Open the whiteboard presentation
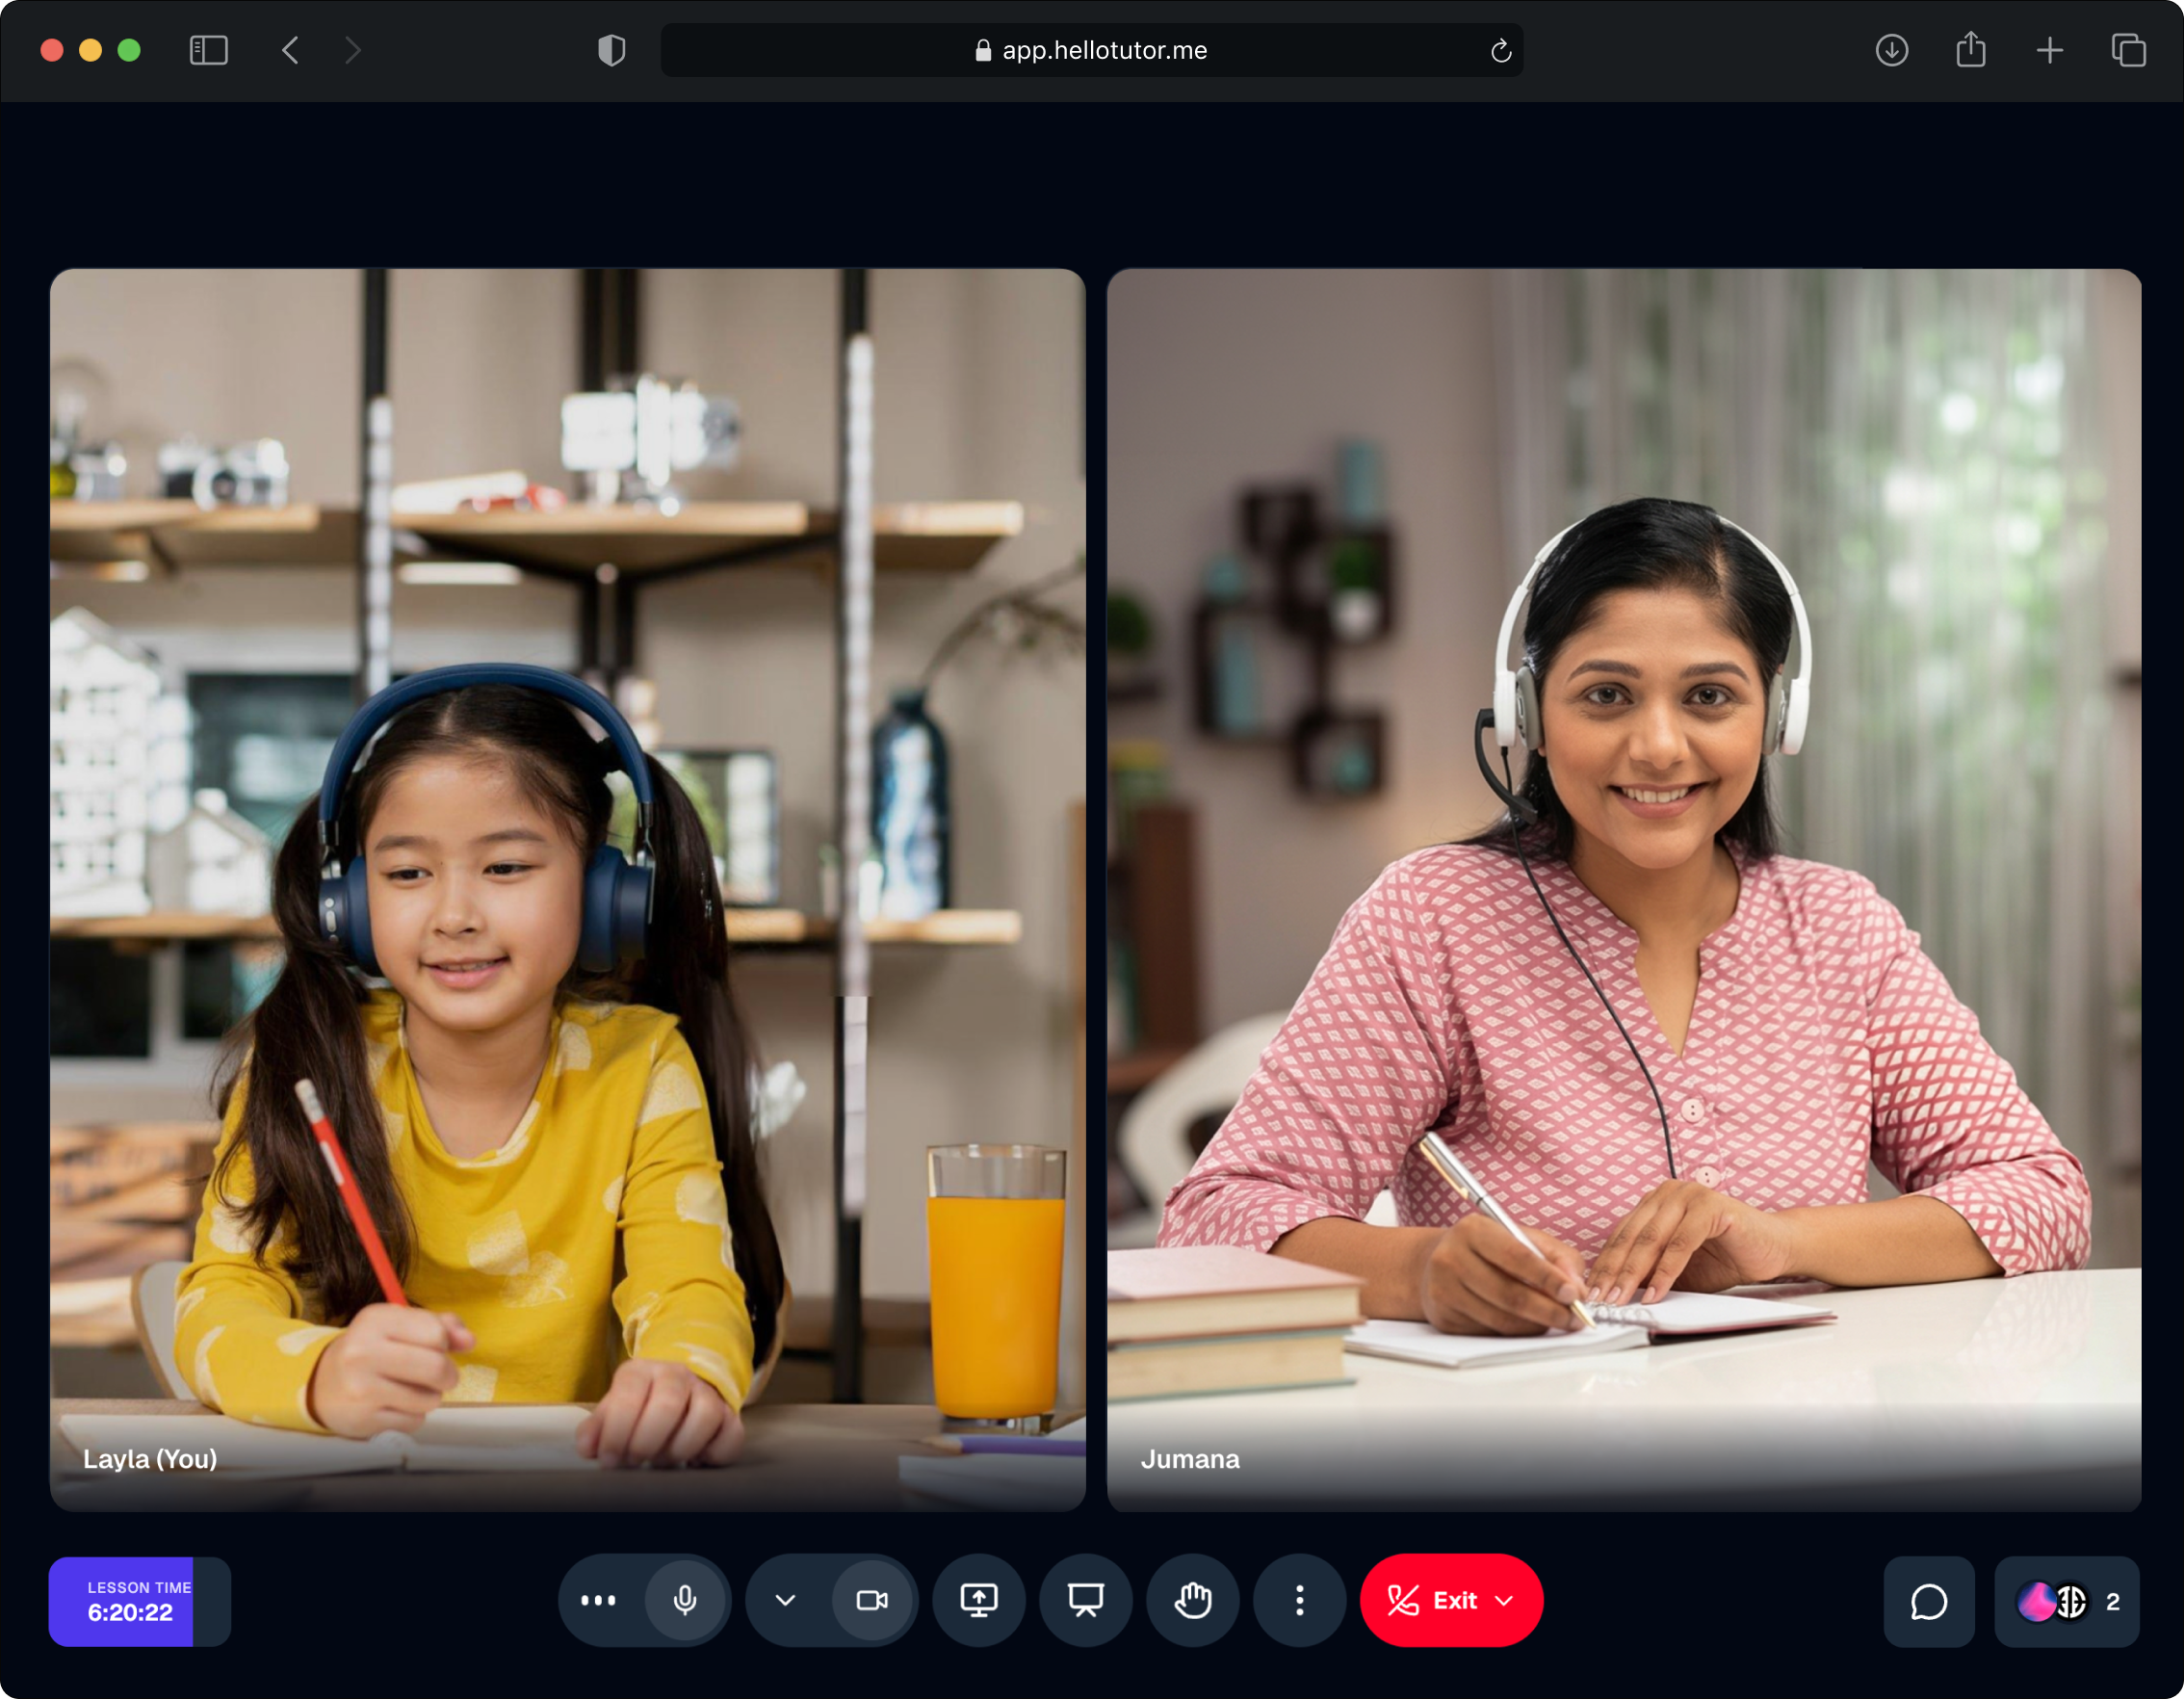Image resolution: width=2184 pixels, height=1699 pixels. (x=1086, y=1600)
